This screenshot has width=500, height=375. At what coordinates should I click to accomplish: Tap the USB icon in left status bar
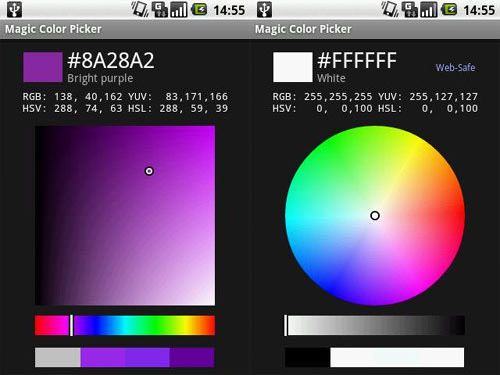click(x=14, y=9)
